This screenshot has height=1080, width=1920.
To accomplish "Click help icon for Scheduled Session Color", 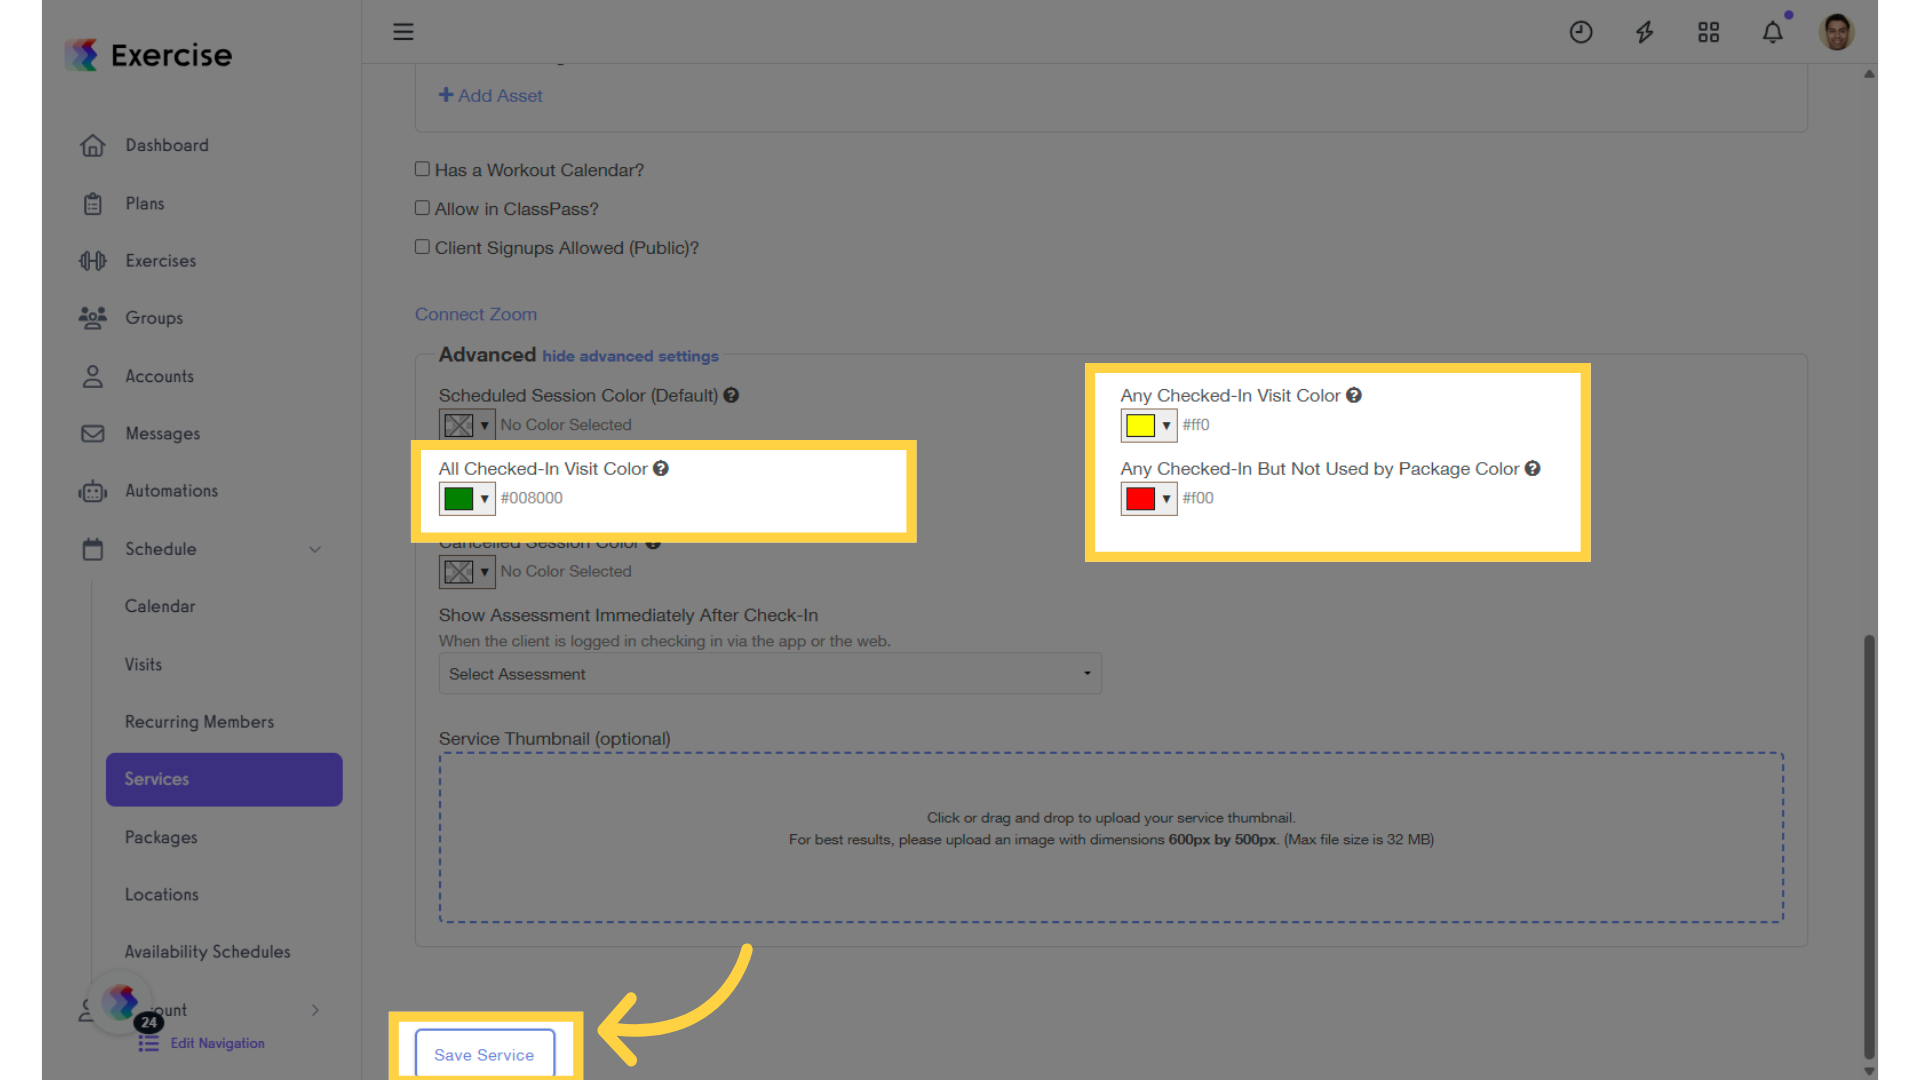I will pyautogui.click(x=731, y=395).
